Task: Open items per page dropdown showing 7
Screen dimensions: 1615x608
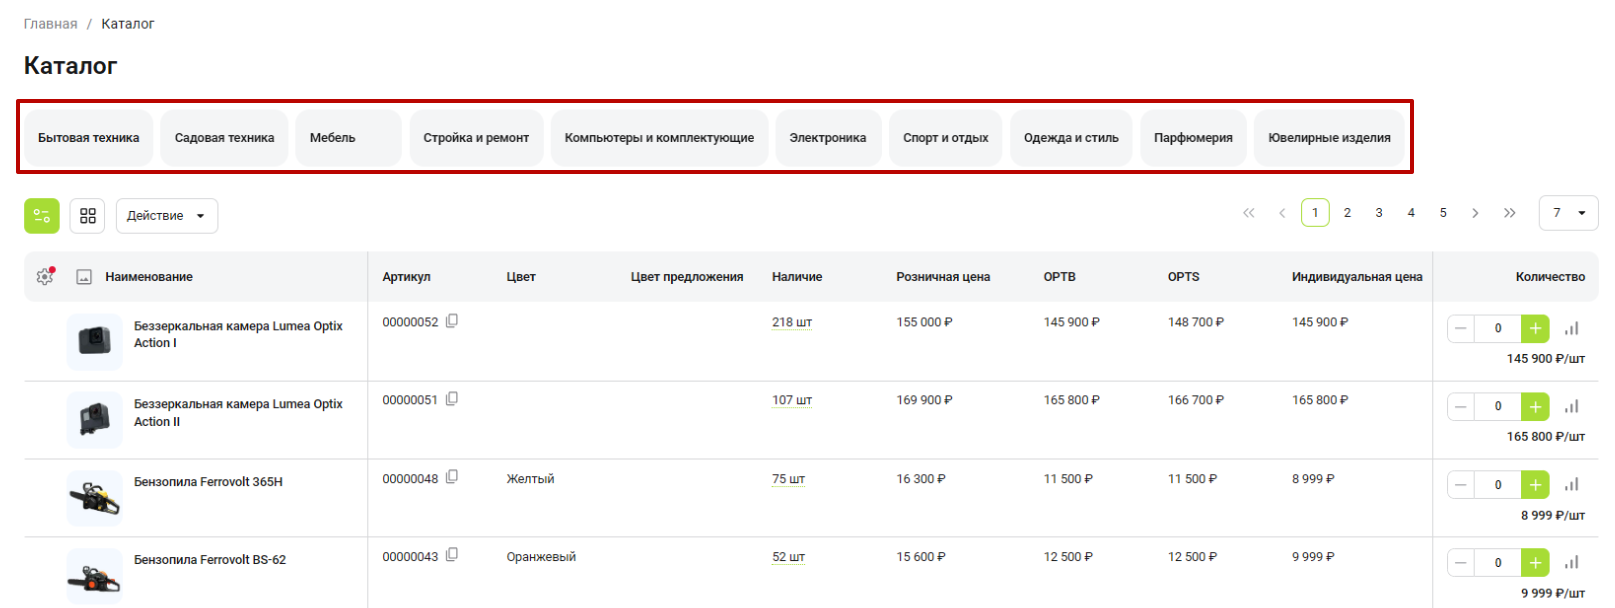Action: click(x=1568, y=213)
